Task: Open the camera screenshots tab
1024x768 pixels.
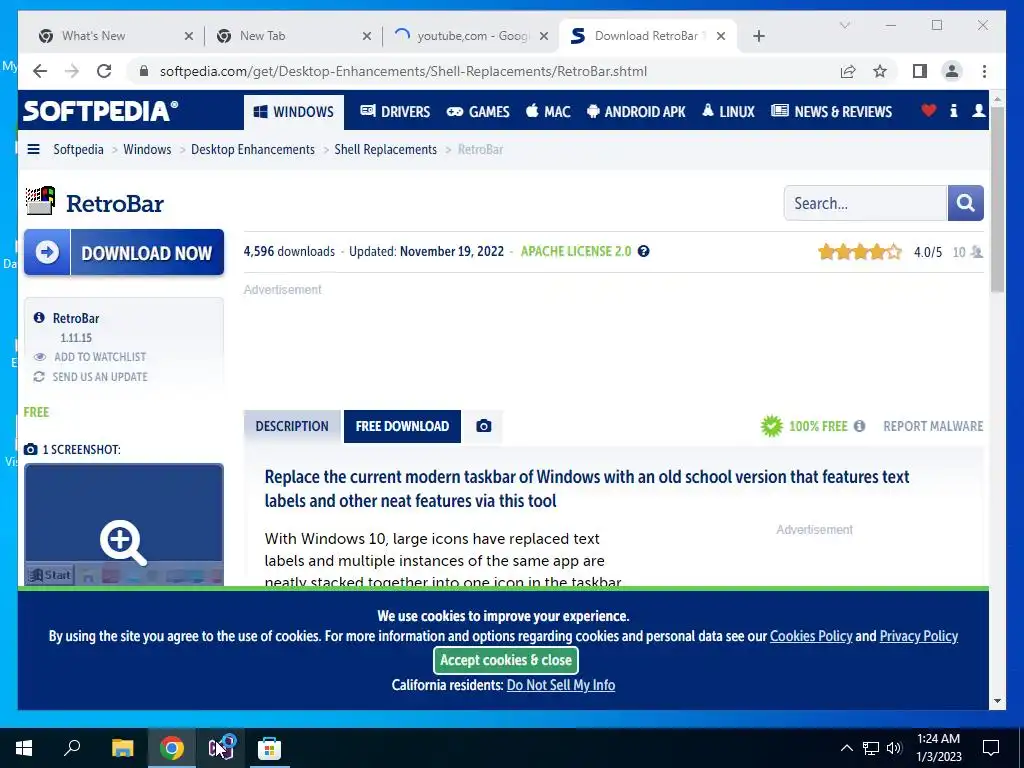Action: click(x=483, y=426)
